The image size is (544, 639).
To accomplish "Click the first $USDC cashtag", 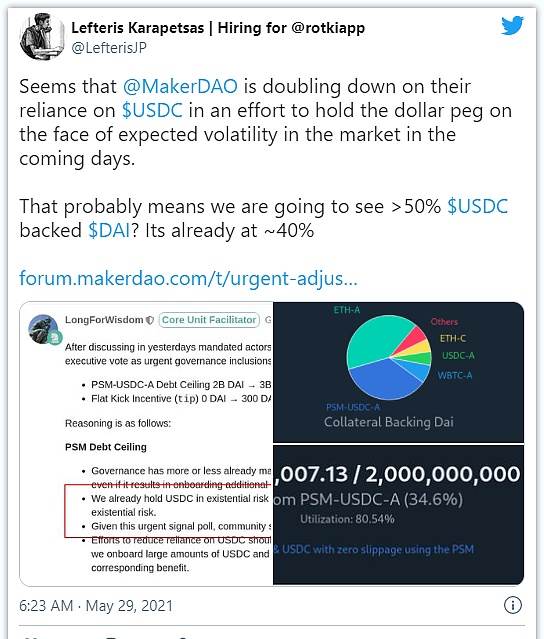I will pyautogui.click(x=152, y=110).
